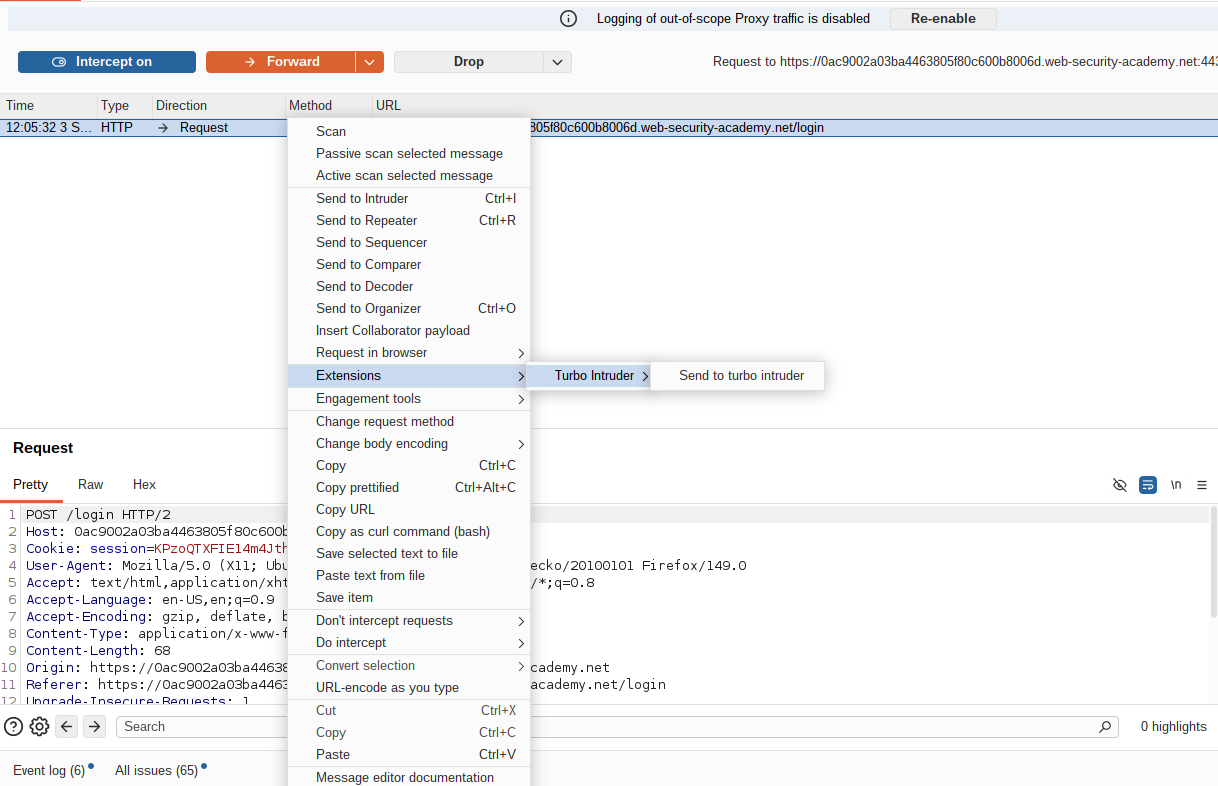The height and width of the screenshot is (786, 1218).
Task: Switch to the Raw tab
Action: pos(90,484)
